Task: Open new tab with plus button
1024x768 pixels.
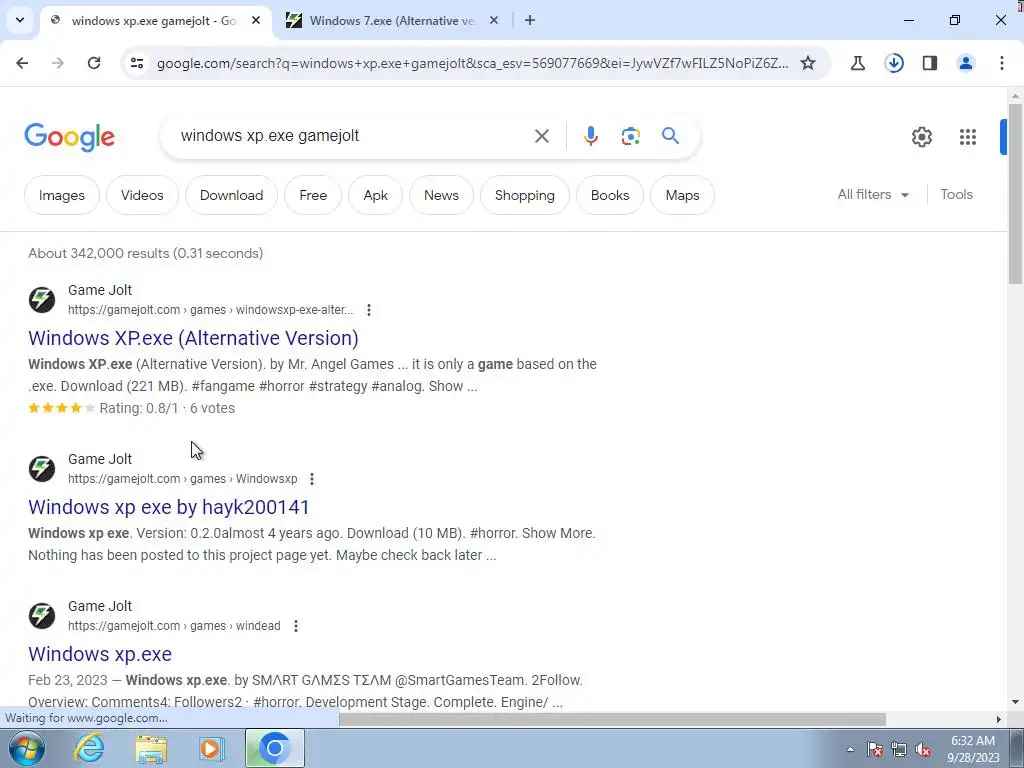Action: coord(530,20)
